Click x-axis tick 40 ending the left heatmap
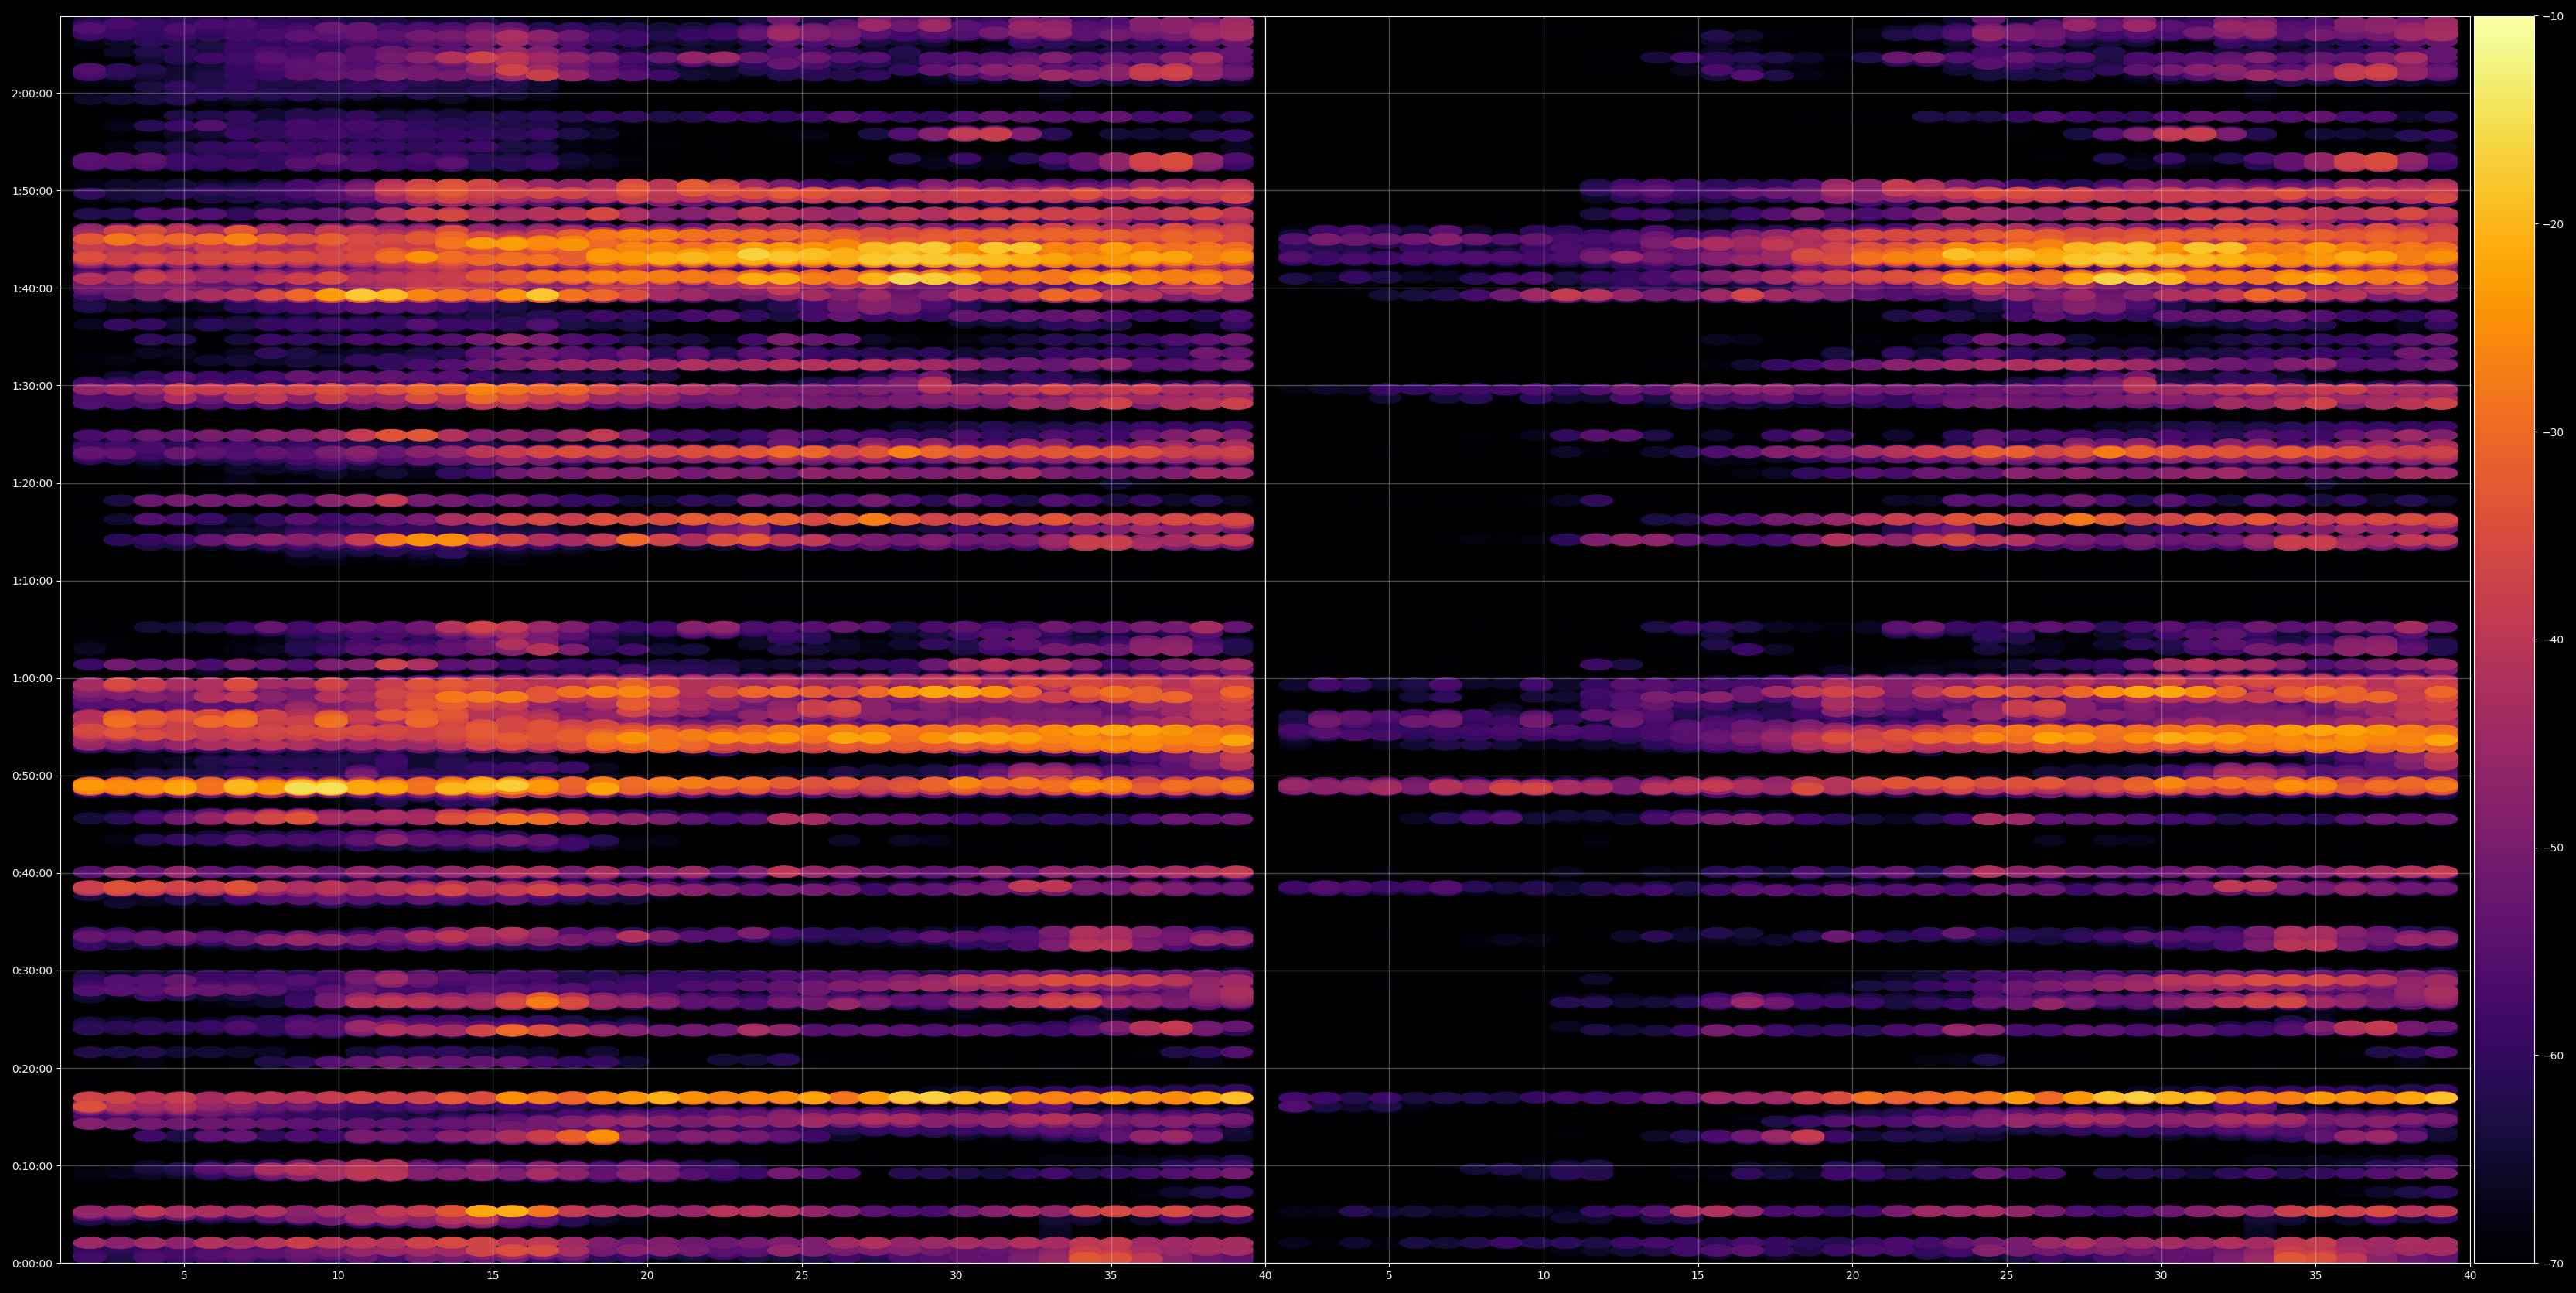2576x1293 pixels. [1265, 1276]
